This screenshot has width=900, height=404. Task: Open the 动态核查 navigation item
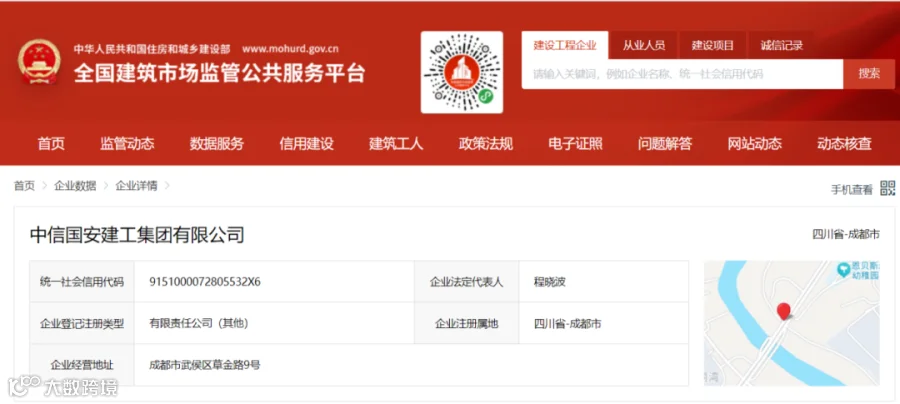[x=844, y=143]
